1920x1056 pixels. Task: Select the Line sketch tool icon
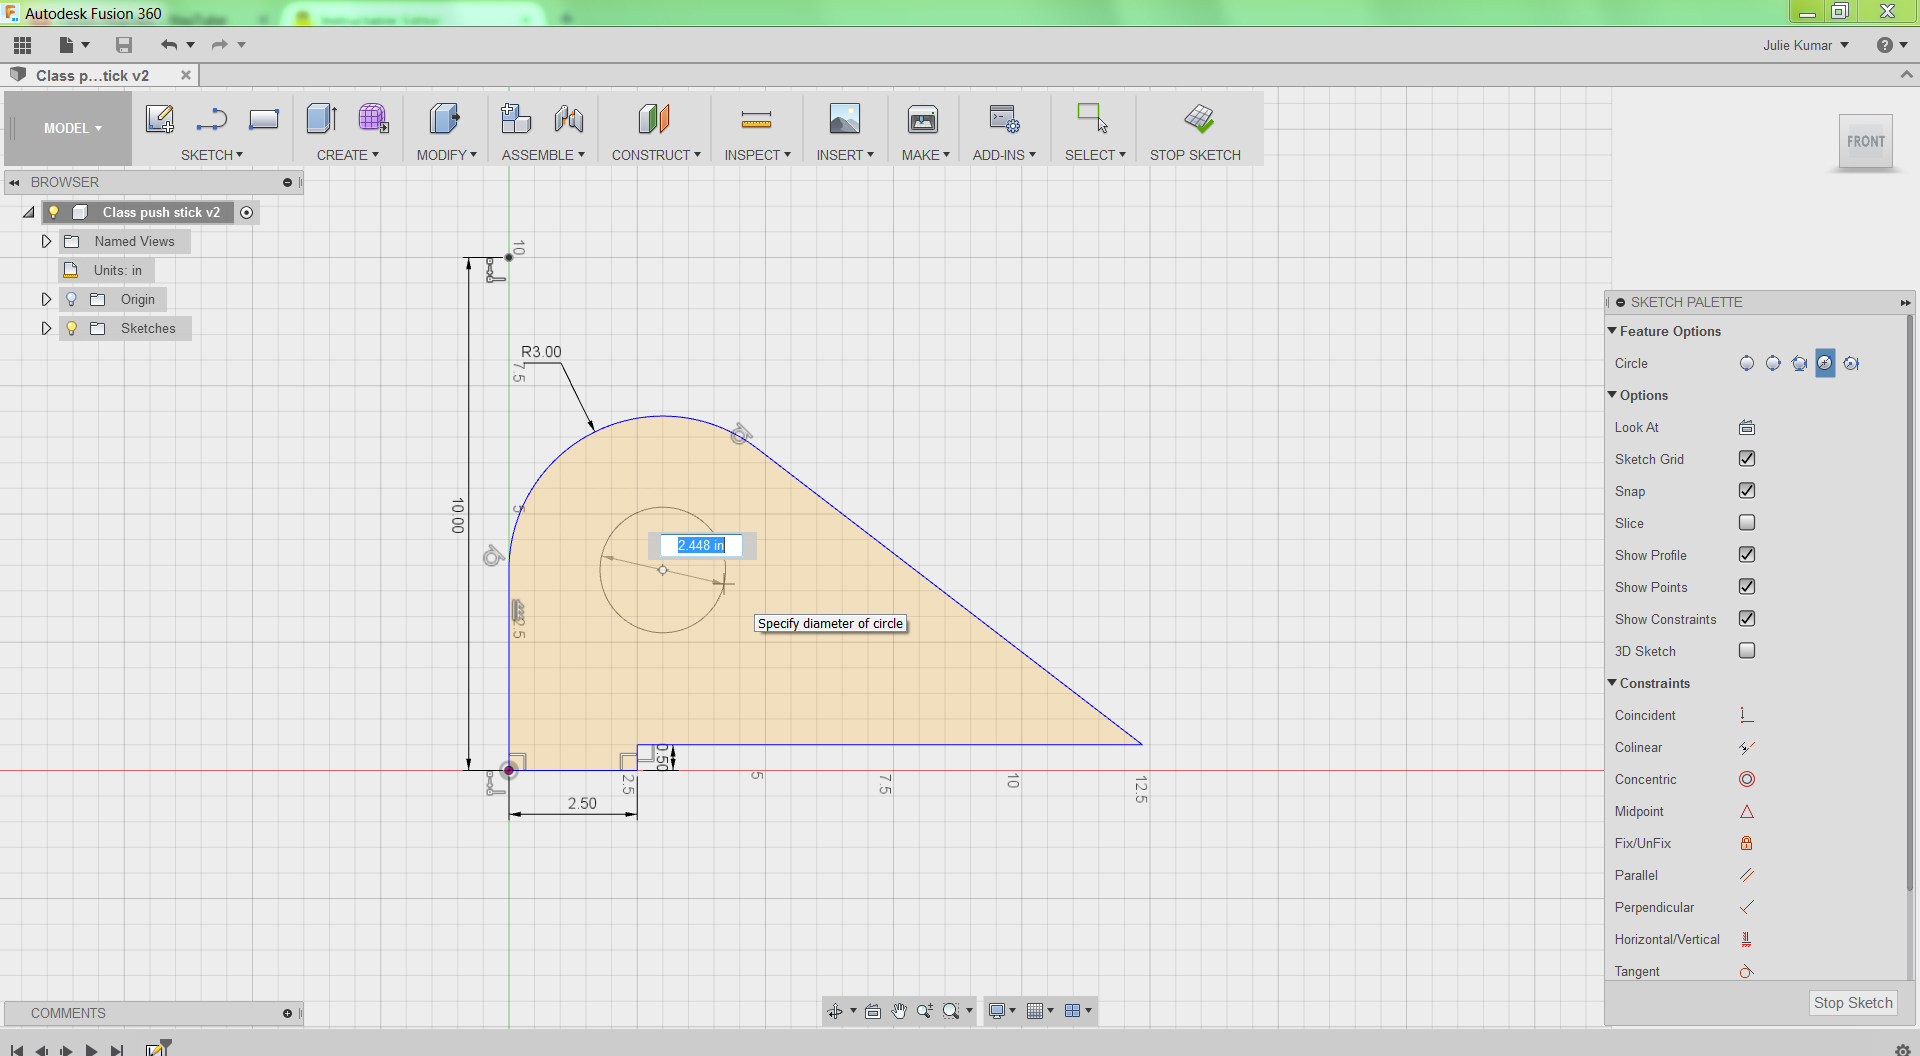tap(212, 119)
